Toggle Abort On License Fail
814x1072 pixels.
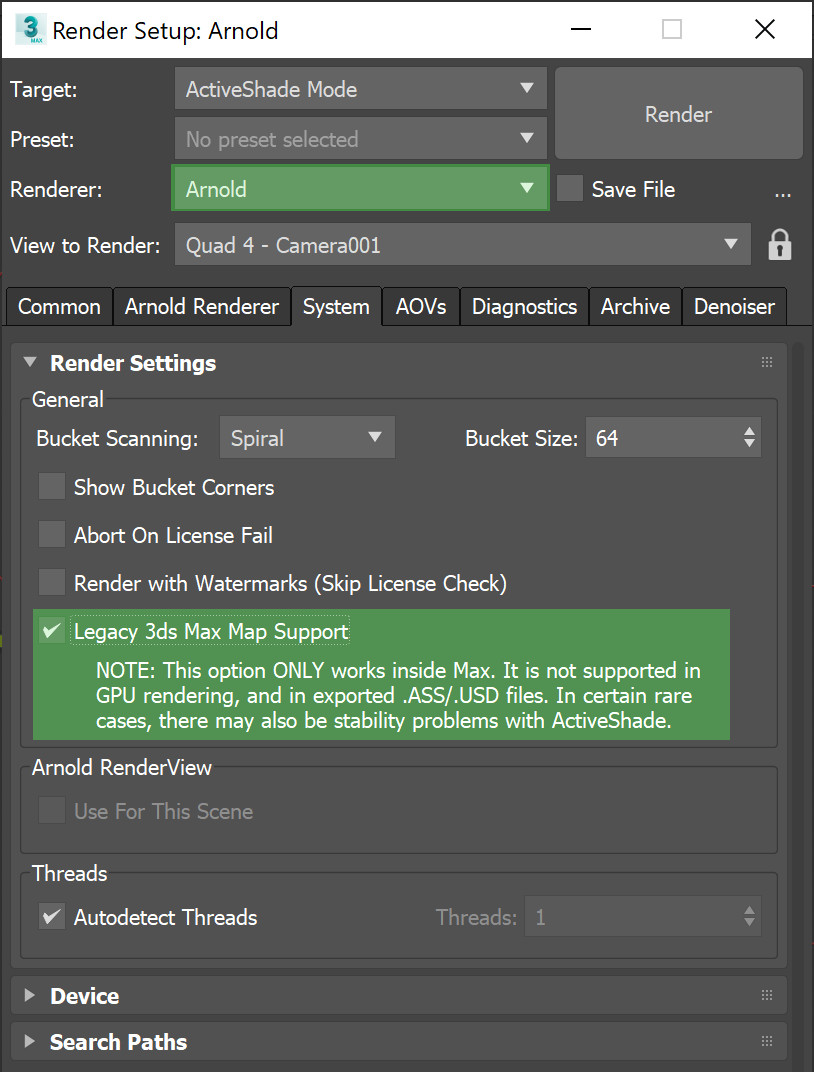coord(52,535)
